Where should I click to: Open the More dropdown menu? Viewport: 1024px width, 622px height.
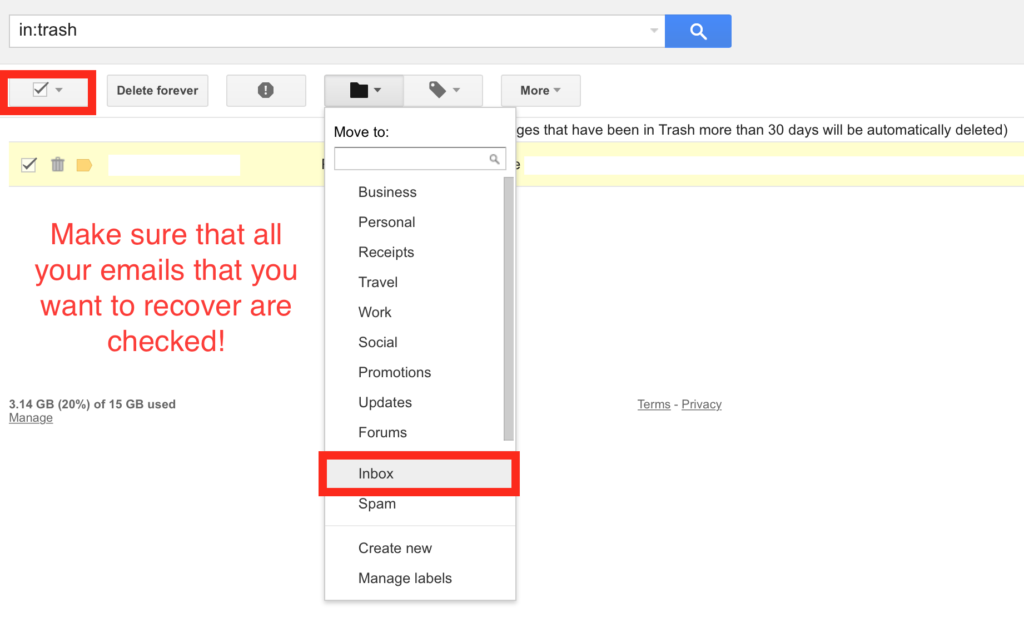(540, 90)
